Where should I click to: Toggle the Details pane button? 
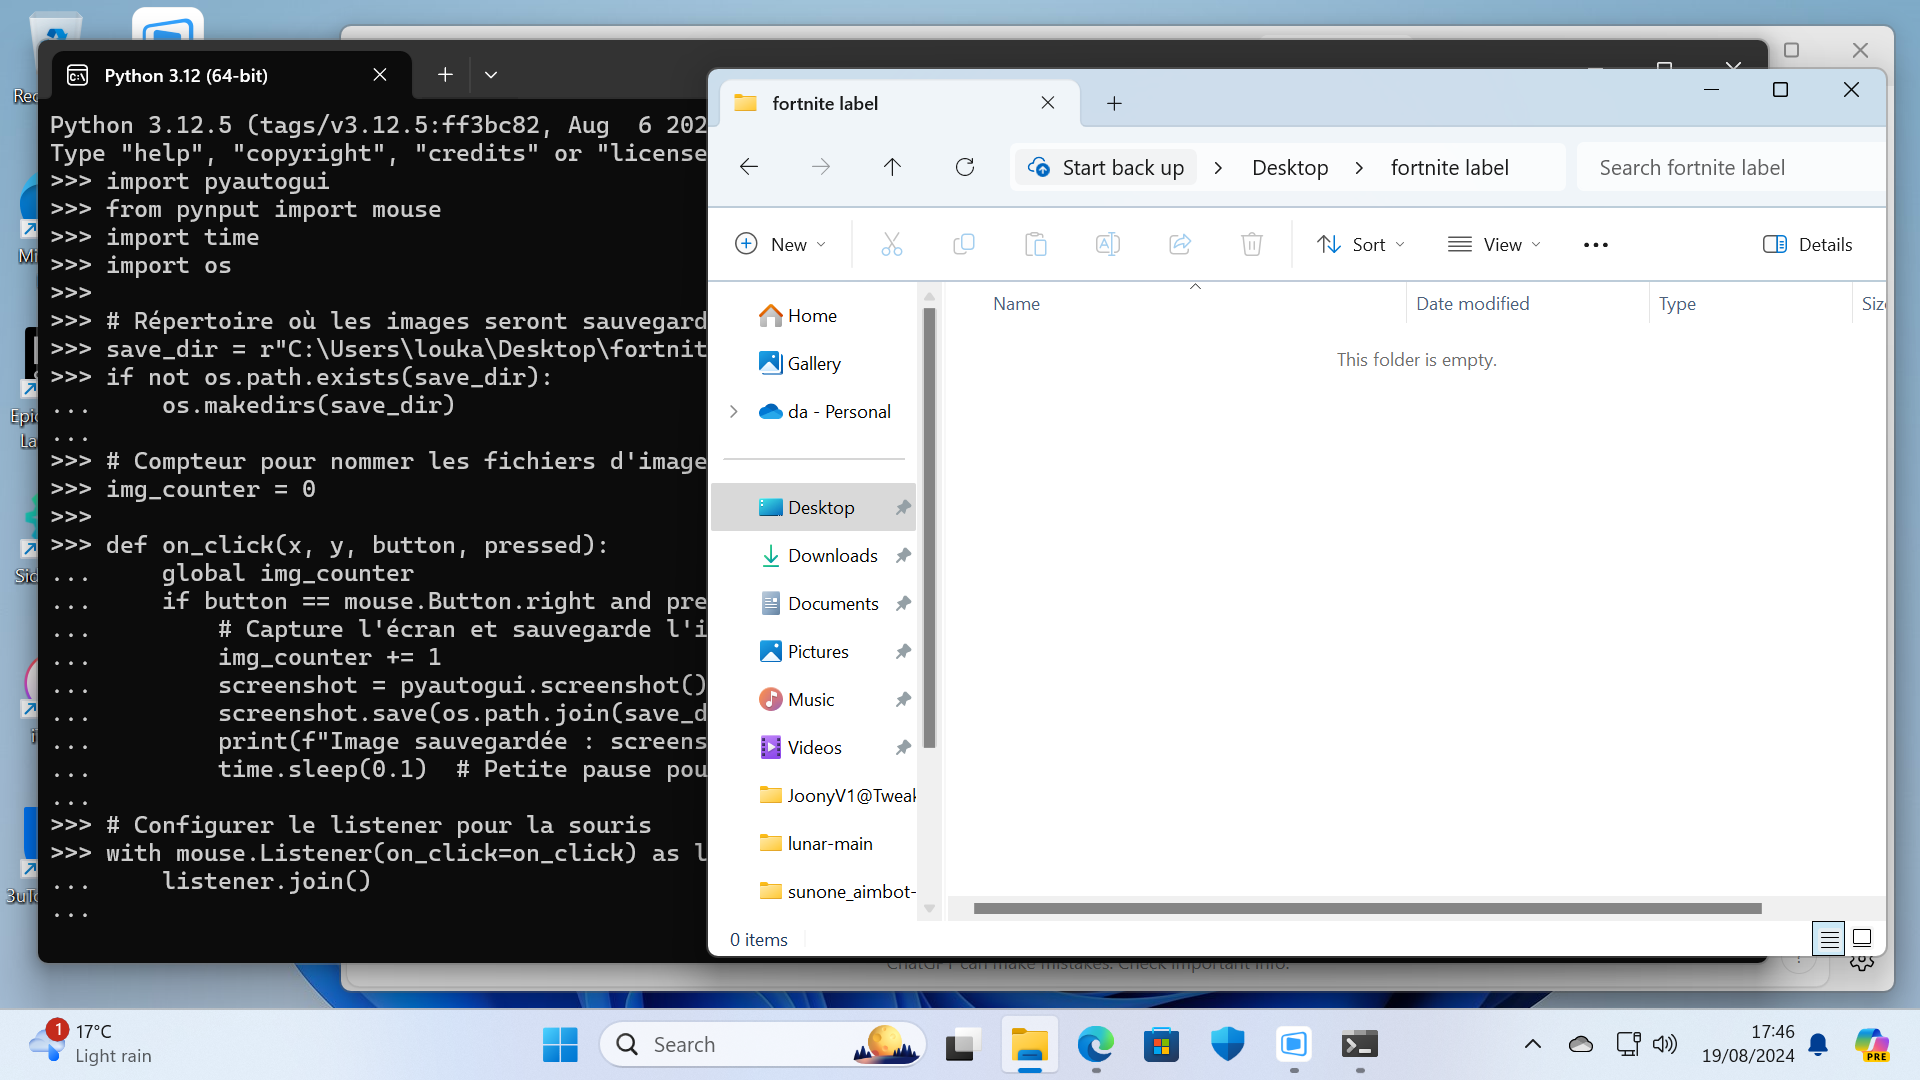click(x=1807, y=244)
